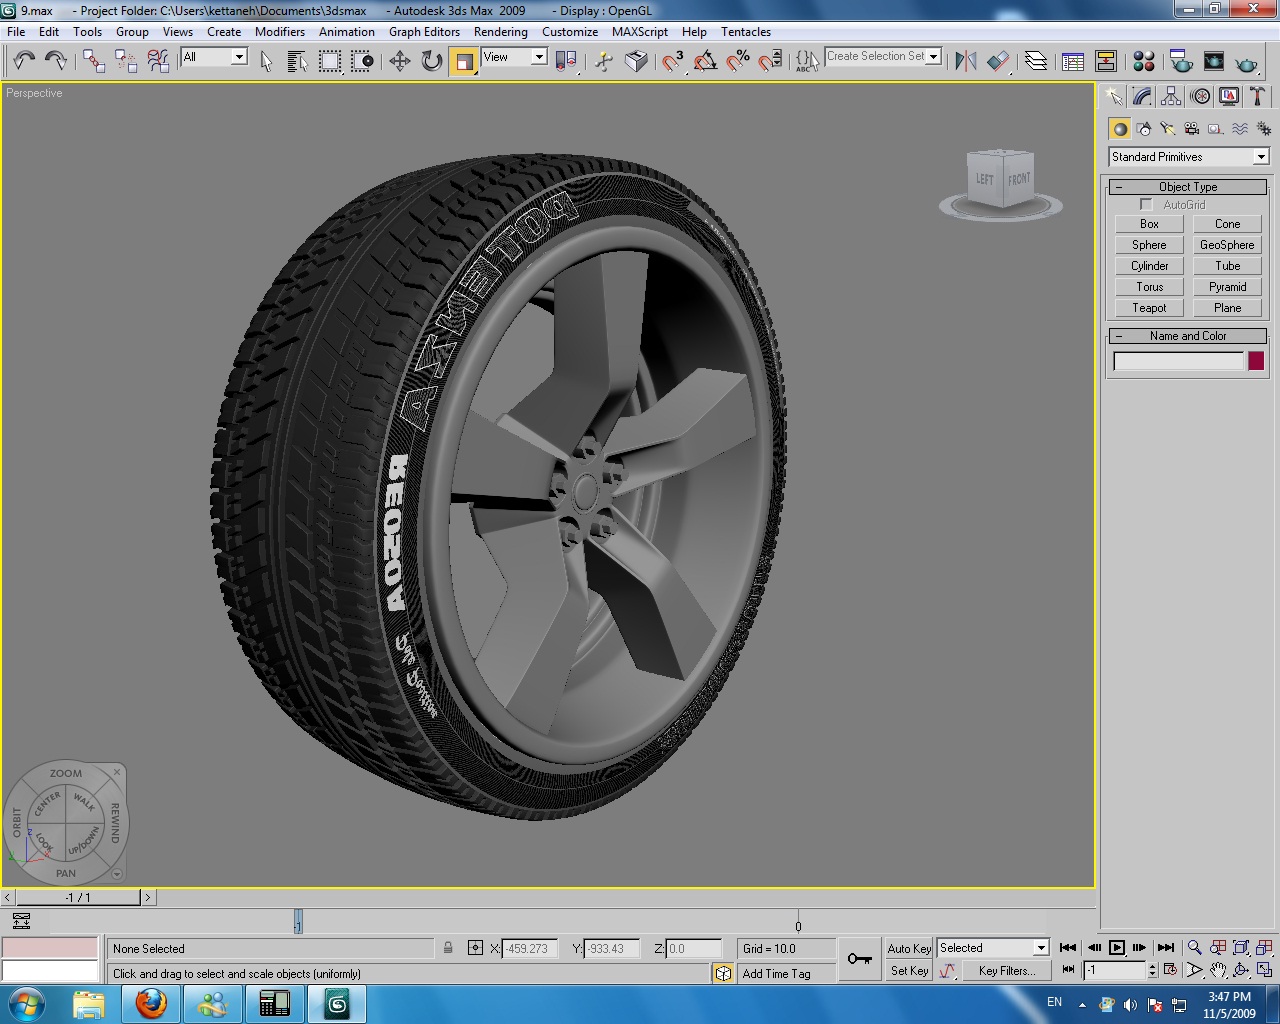
Task: Click the object name input field
Action: (x=1178, y=361)
